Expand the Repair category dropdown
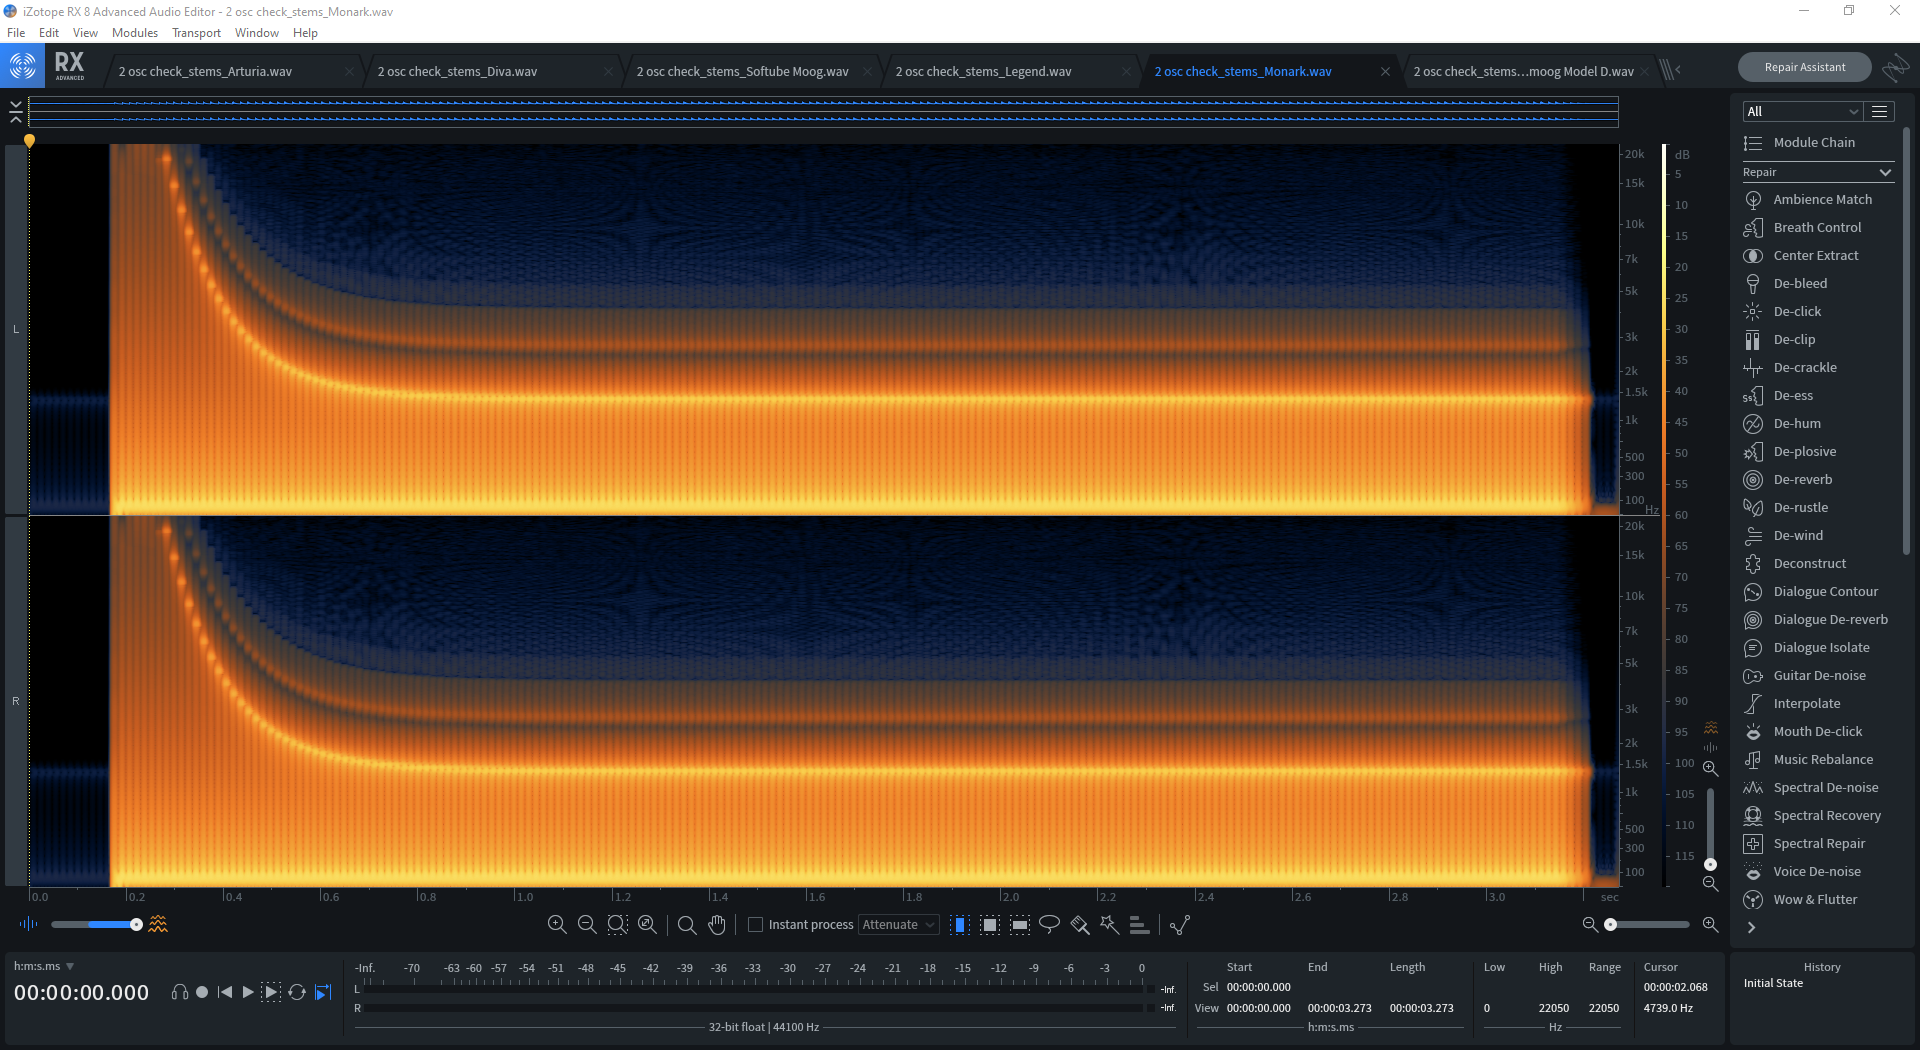The image size is (1920, 1050). [1818, 172]
